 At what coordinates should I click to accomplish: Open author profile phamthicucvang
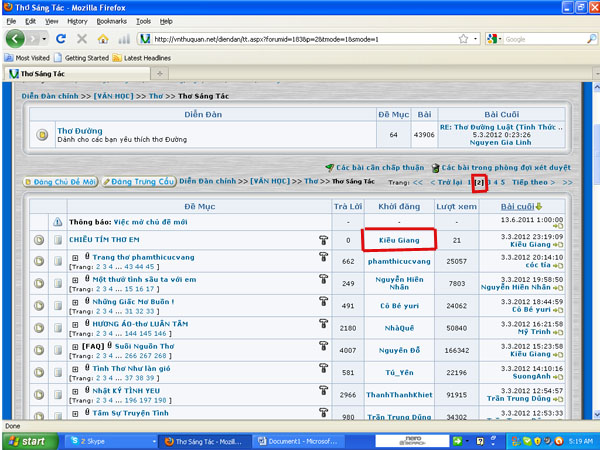[x=399, y=261]
